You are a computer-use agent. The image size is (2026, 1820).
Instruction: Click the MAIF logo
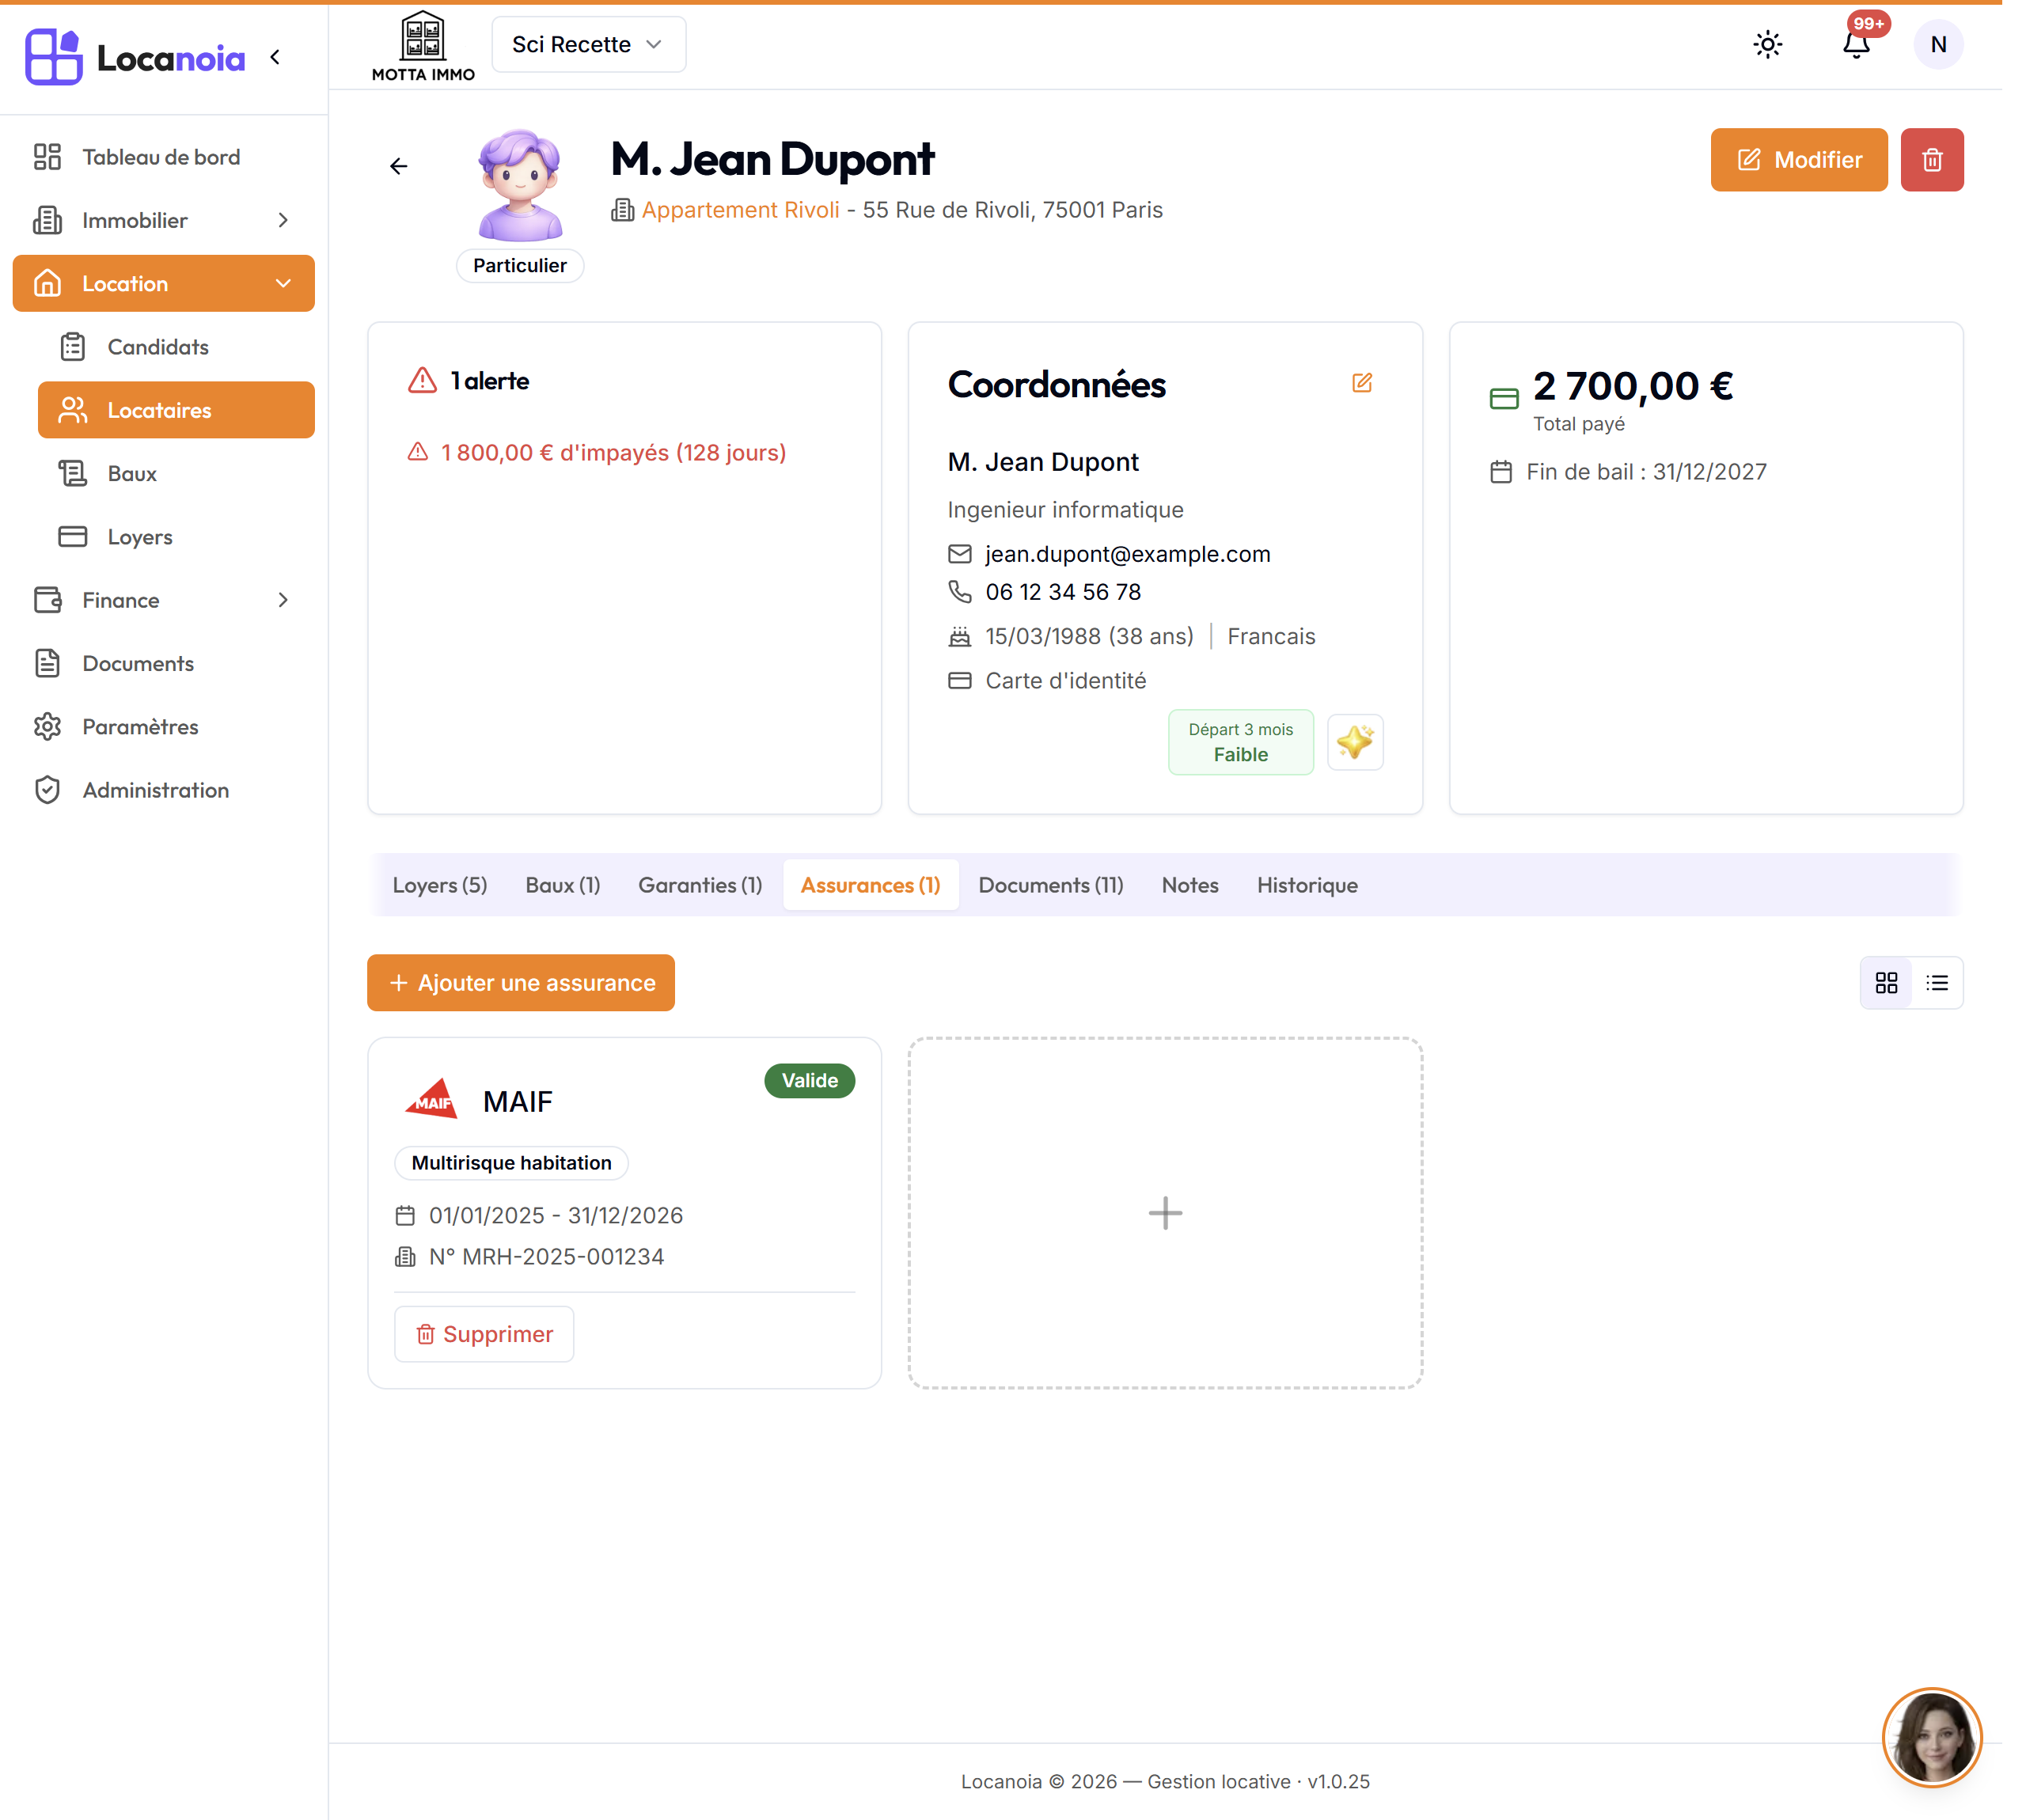pyautogui.click(x=431, y=1099)
